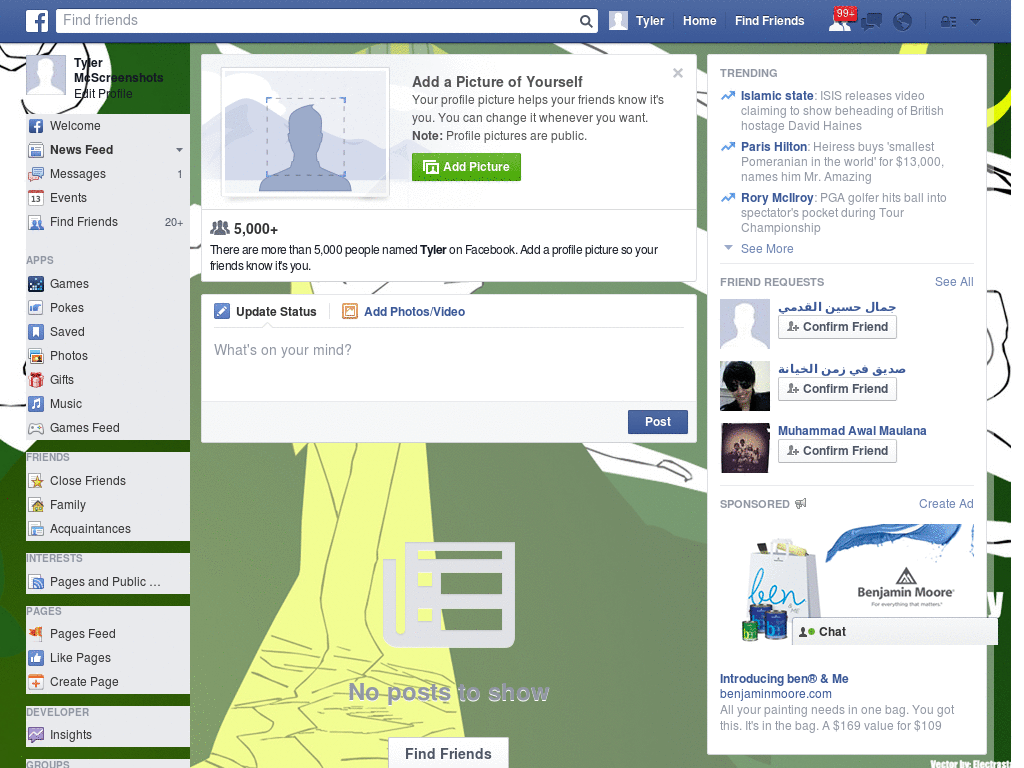This screenshot has height=768, width=1024.
Task: Open the messages chat bubbles icon
Action: [x=871, y=22]
